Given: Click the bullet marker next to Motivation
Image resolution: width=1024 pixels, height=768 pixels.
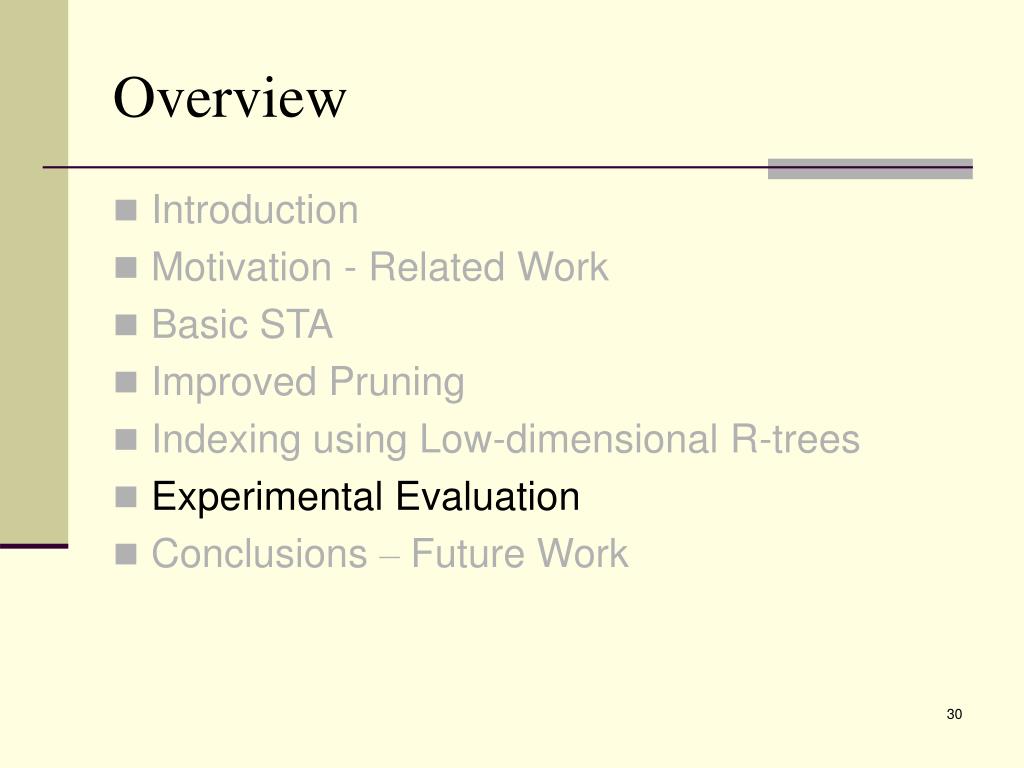Looking at the screenshot, I should click(x=126, y=268).
